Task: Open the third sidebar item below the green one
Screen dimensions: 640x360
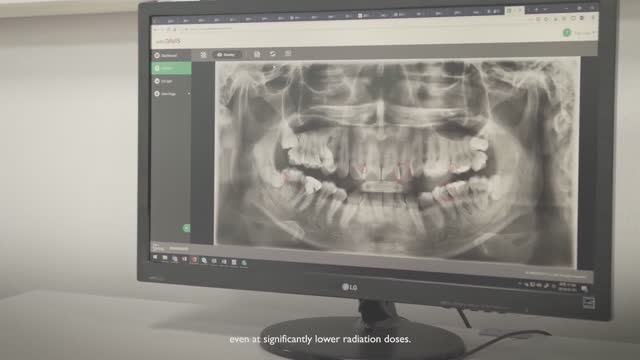Action: click(171, 81)
